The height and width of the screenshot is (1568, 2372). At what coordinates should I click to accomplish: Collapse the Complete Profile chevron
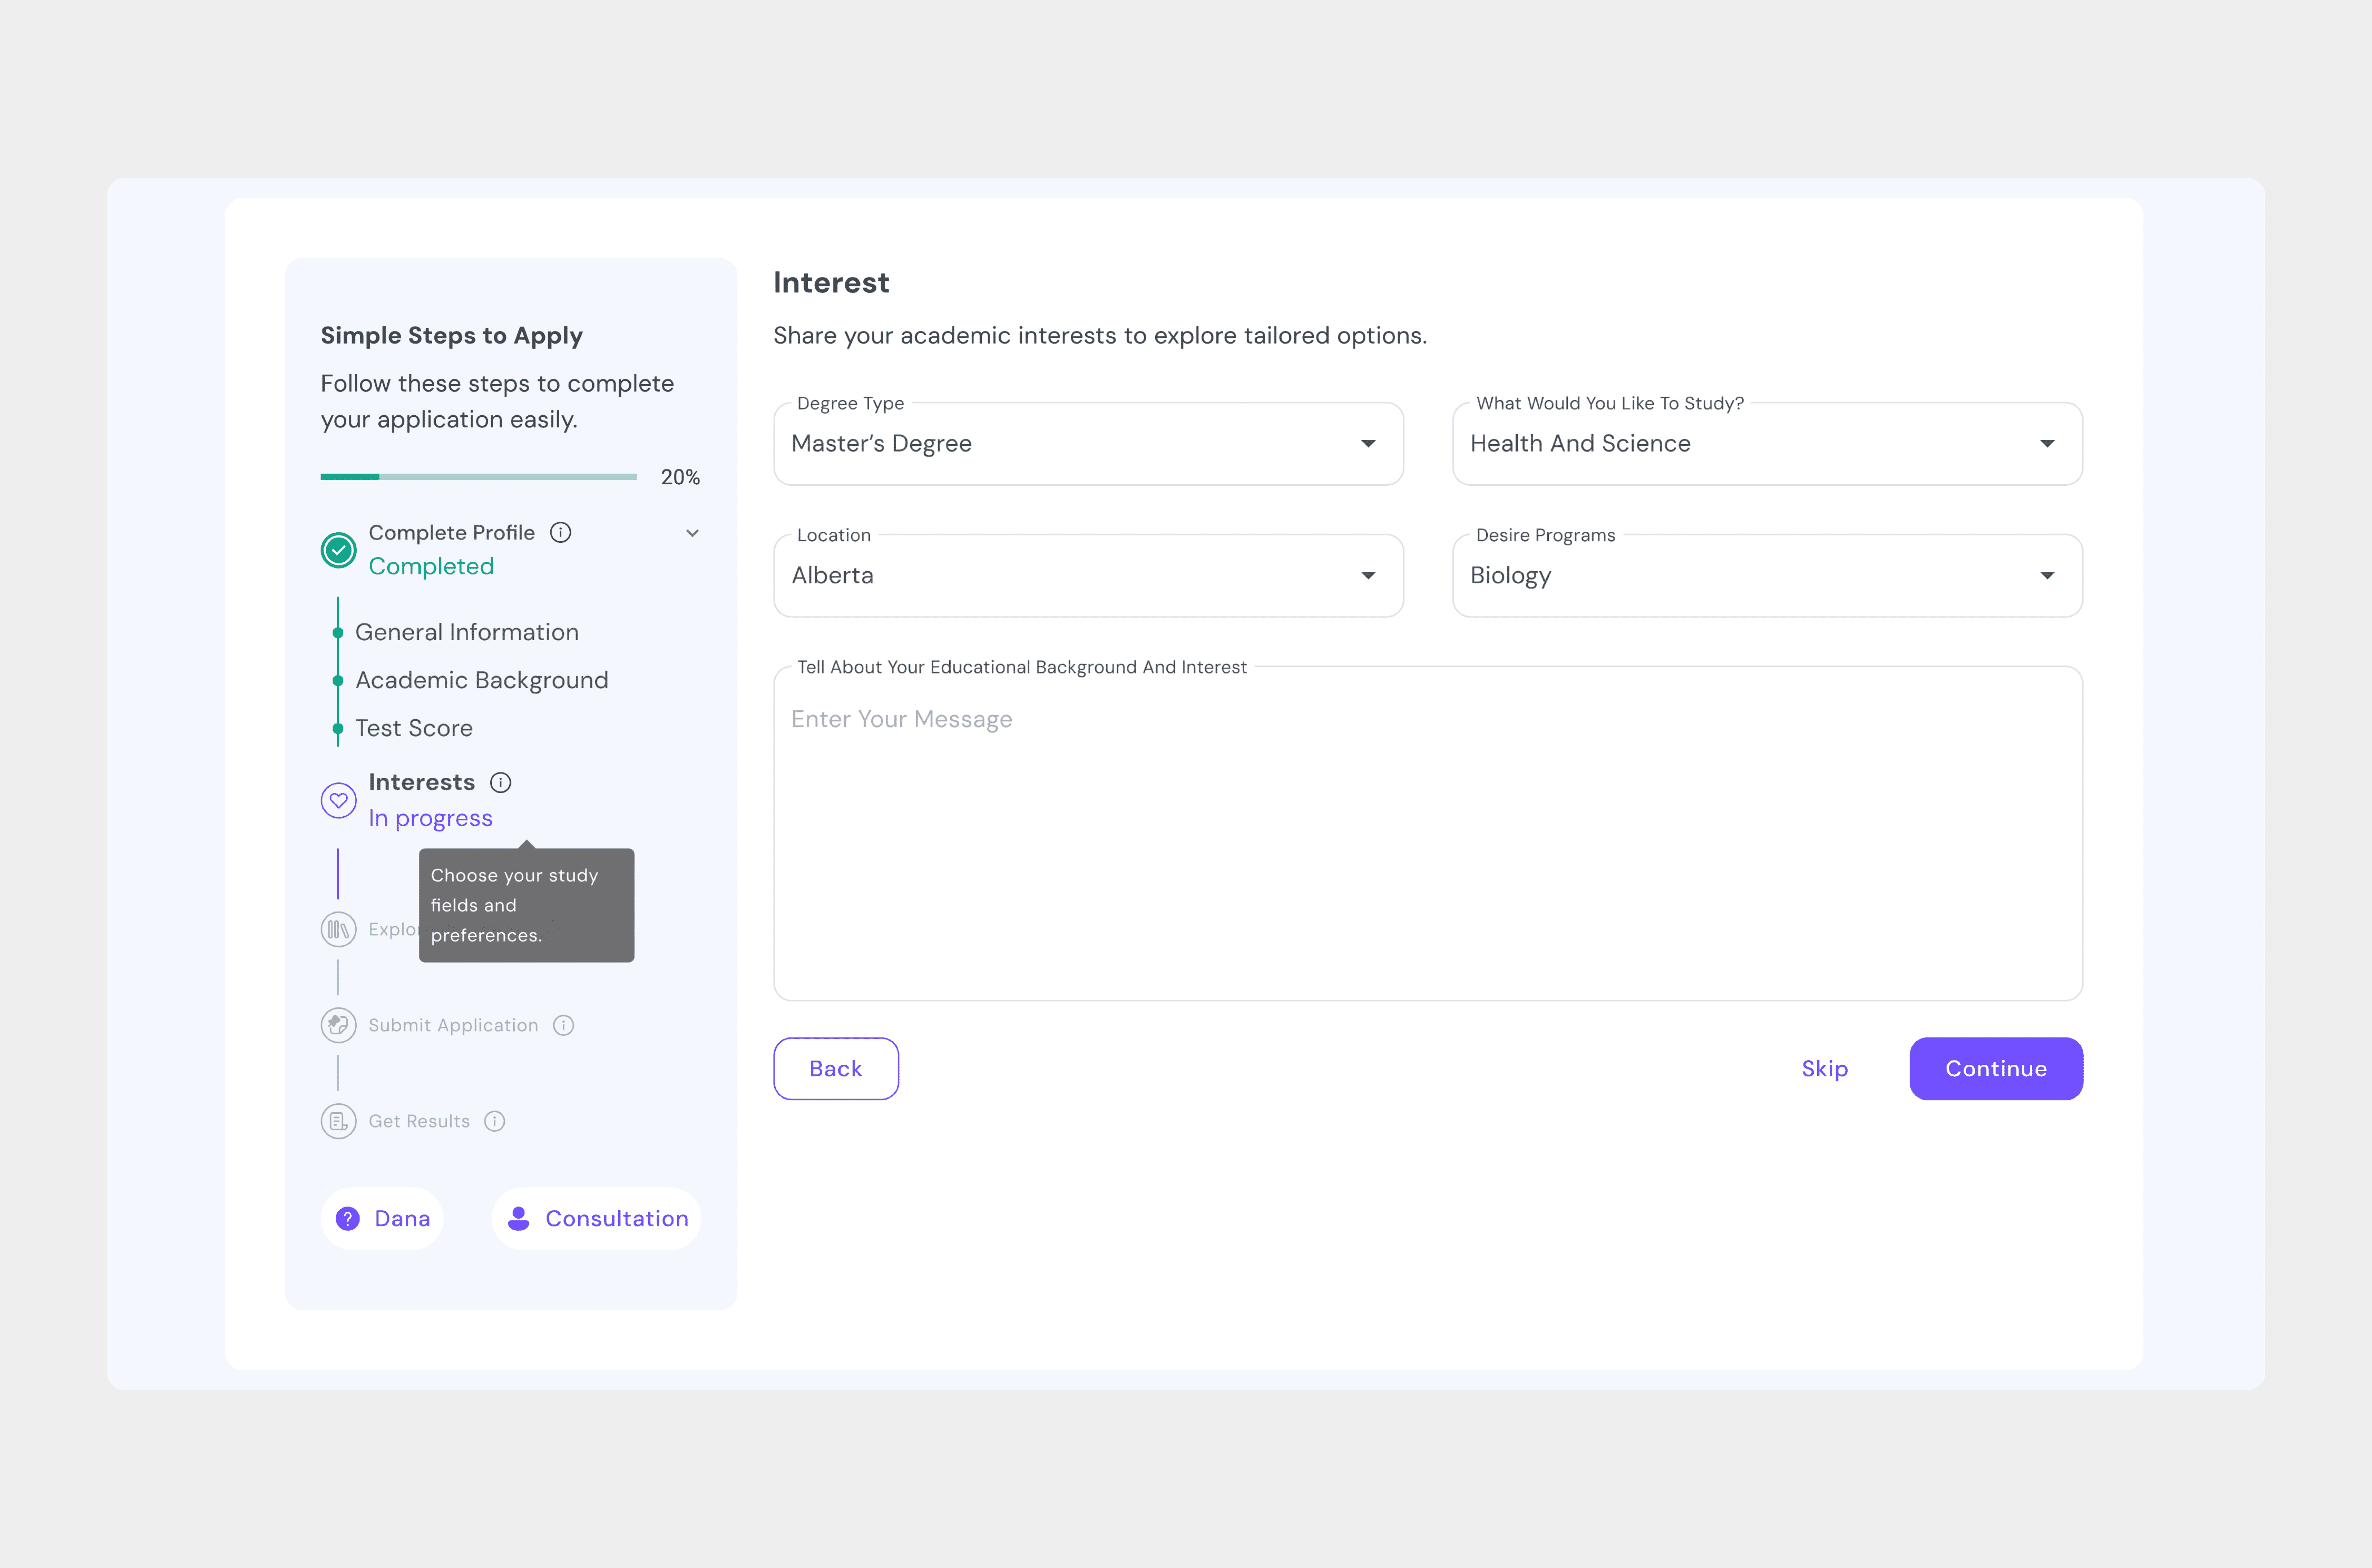click(692, 533)
